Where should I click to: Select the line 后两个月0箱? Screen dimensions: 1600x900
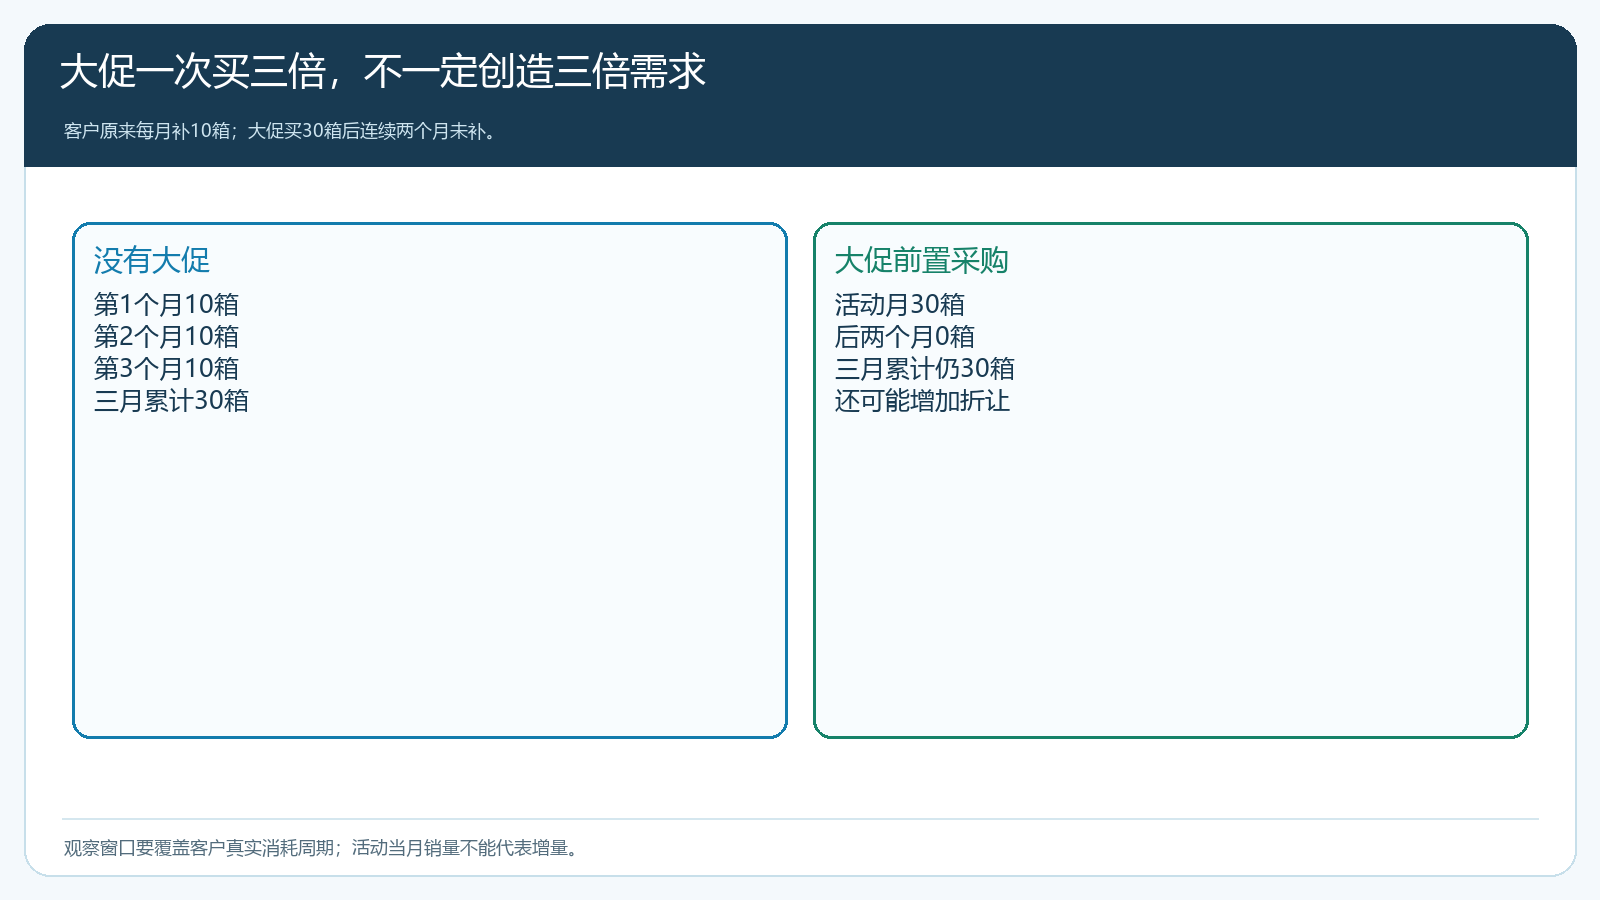click(905, 336)
